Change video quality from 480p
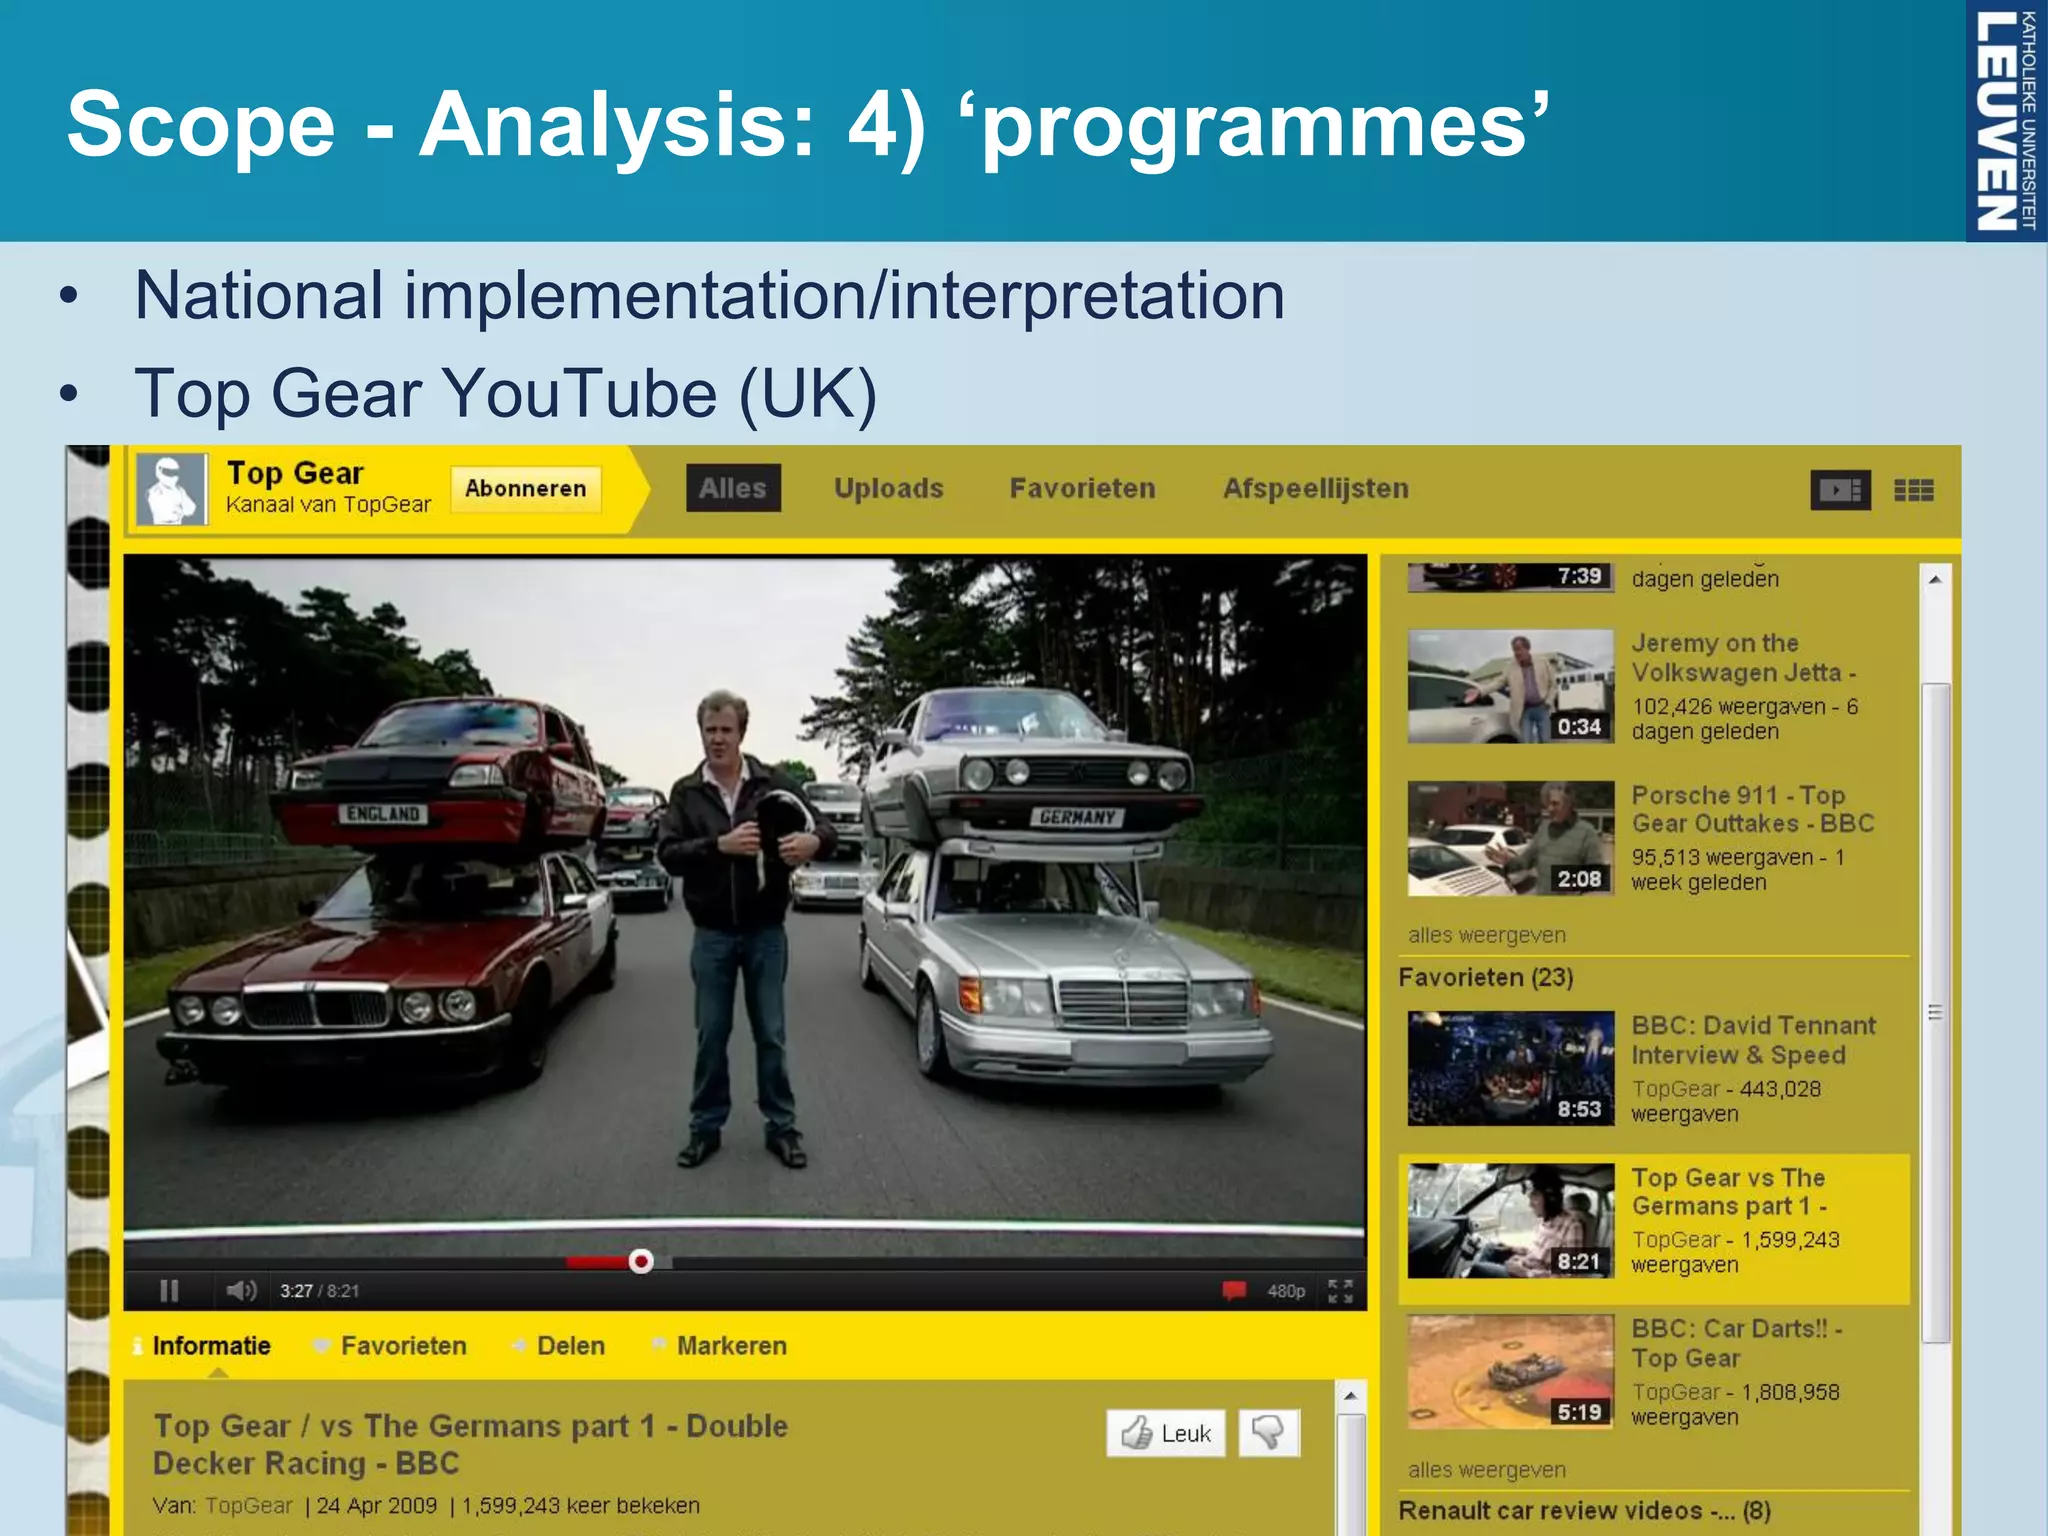Image resolution: width=2048 pixels, height=1536 pixels. tap(1286, 1291)
